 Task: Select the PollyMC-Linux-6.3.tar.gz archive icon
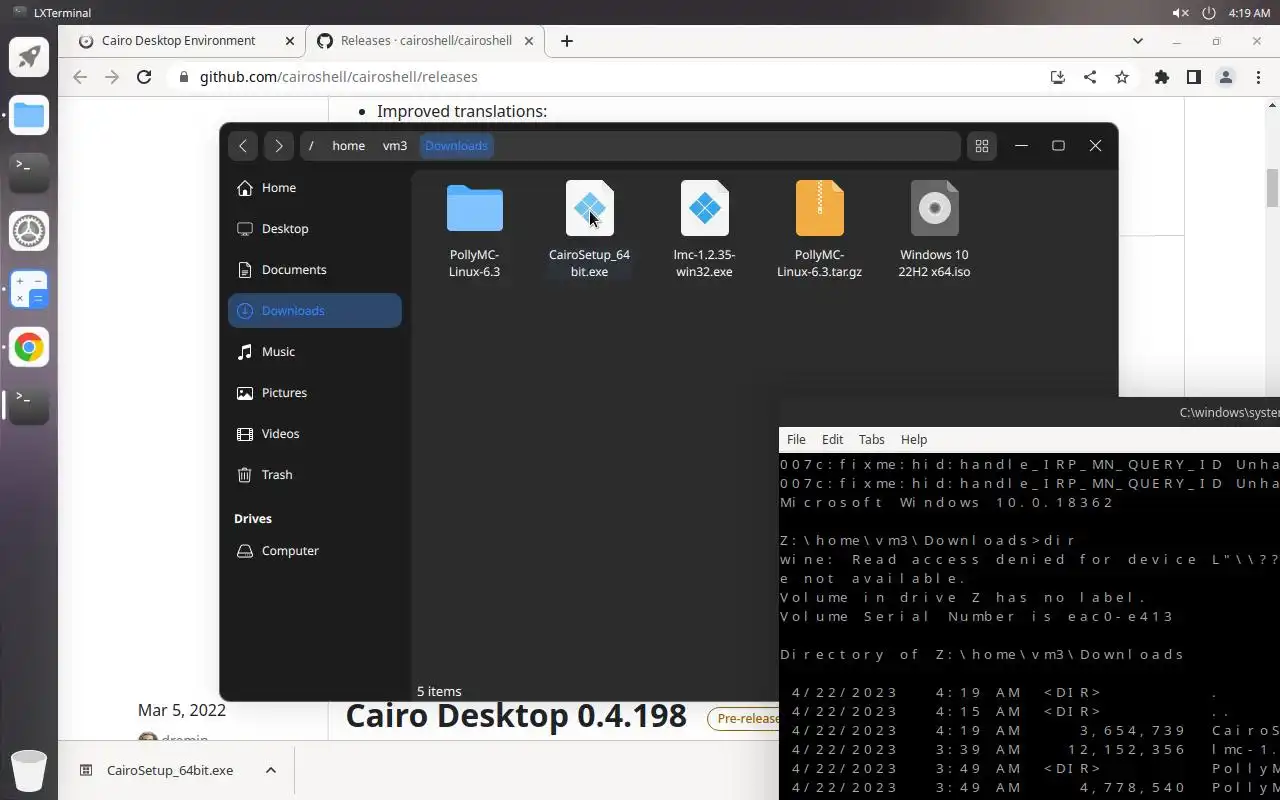[x=820, y=208]
